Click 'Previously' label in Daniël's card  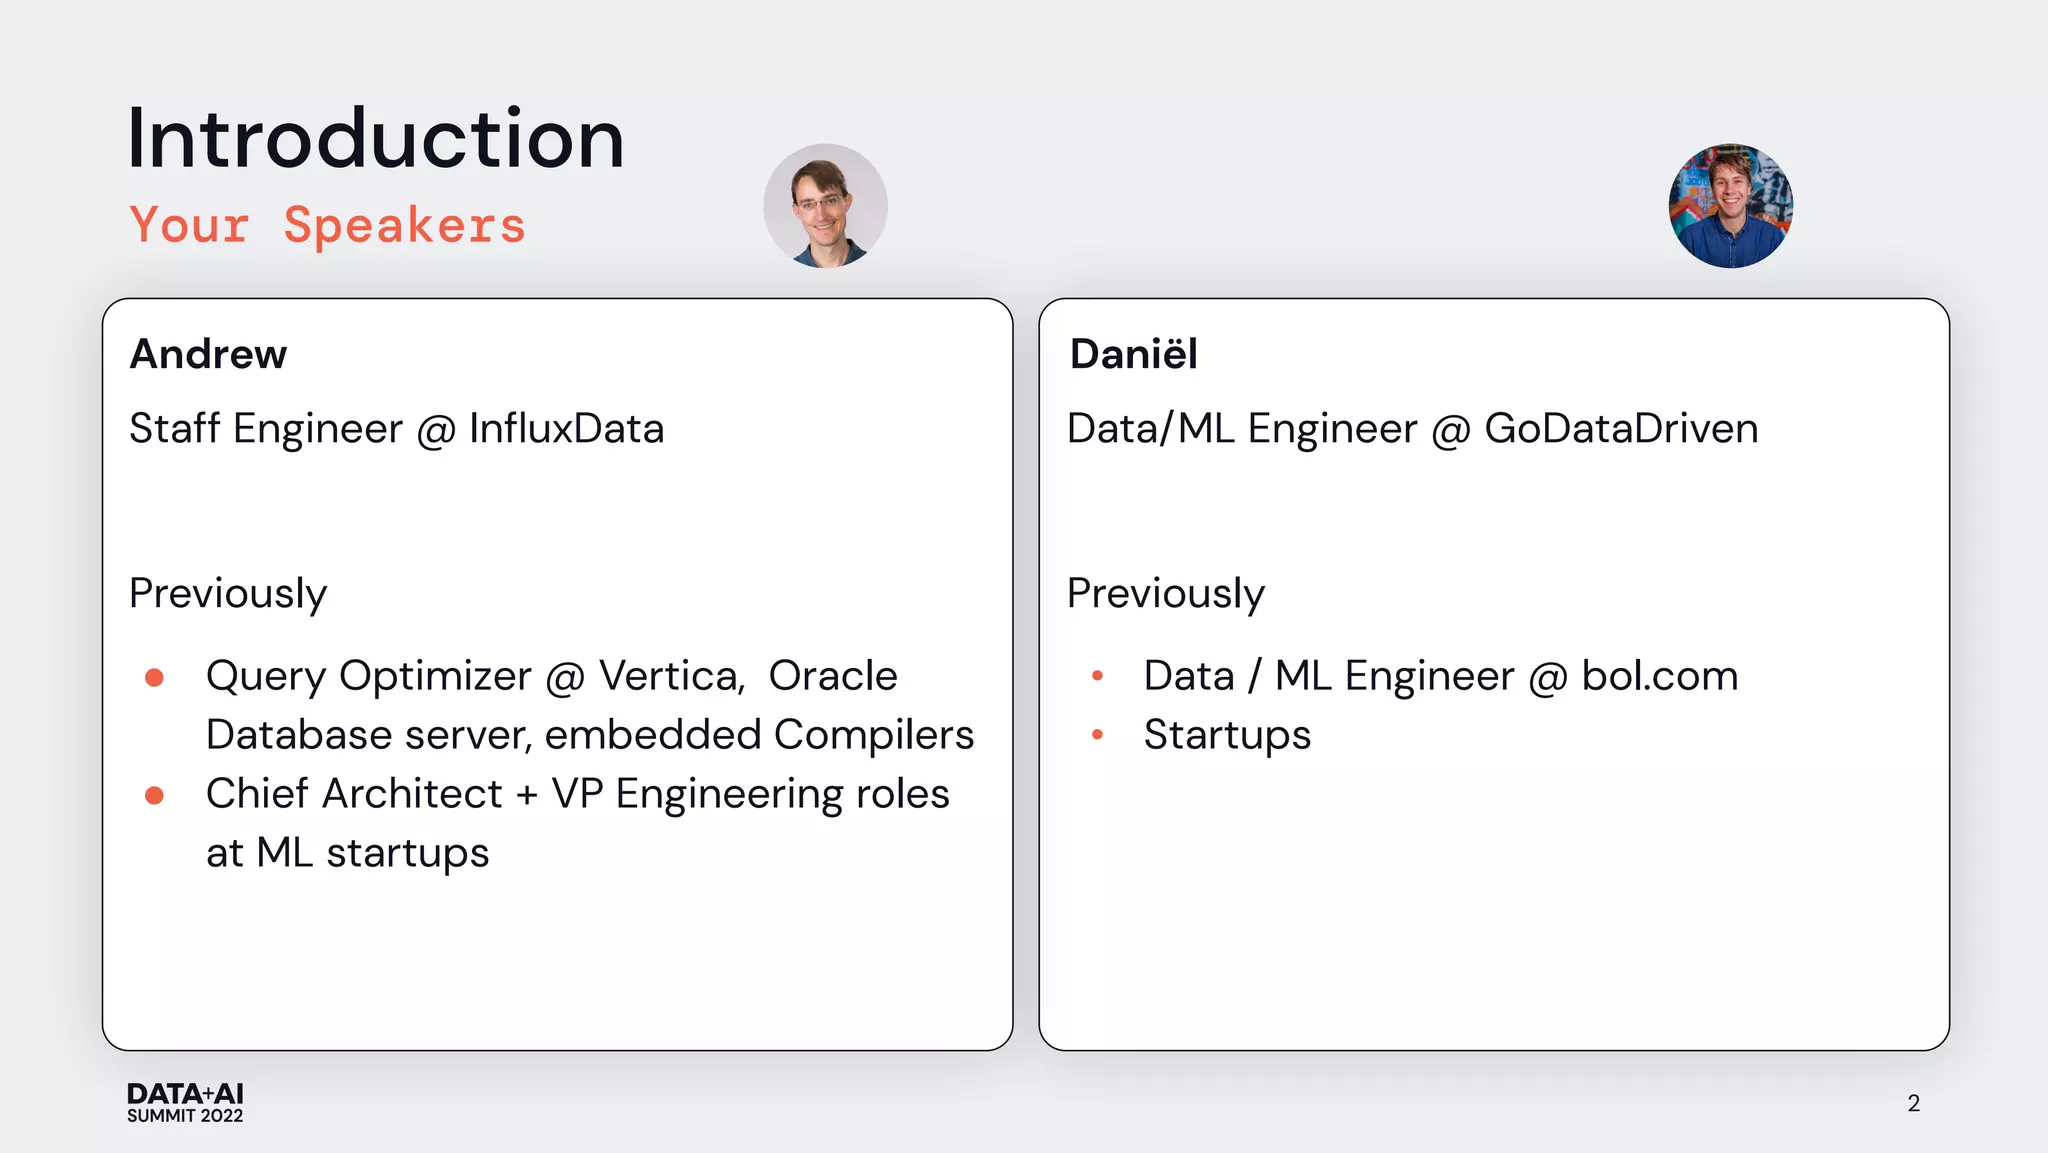(1165, 594)
